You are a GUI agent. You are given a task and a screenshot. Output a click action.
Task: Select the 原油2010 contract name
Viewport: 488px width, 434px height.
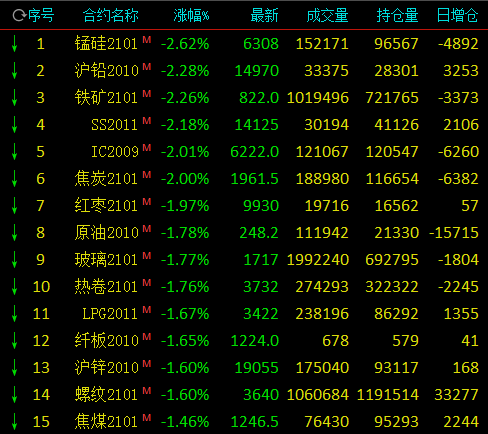106,233
